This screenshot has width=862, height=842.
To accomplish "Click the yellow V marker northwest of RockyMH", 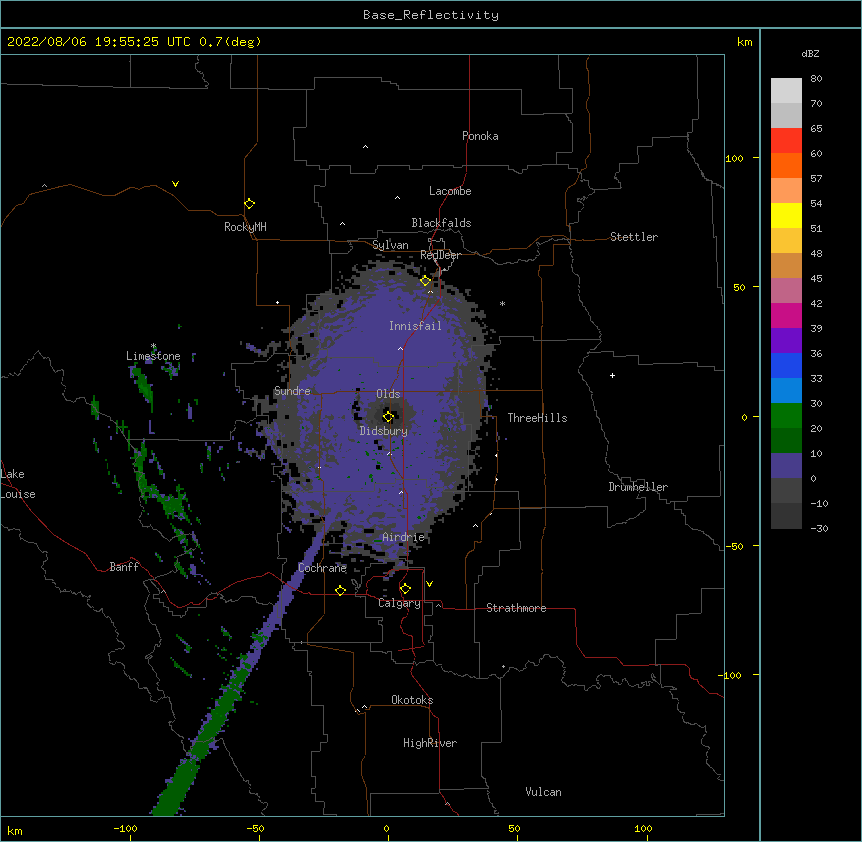I will click(x=175, y=184).
